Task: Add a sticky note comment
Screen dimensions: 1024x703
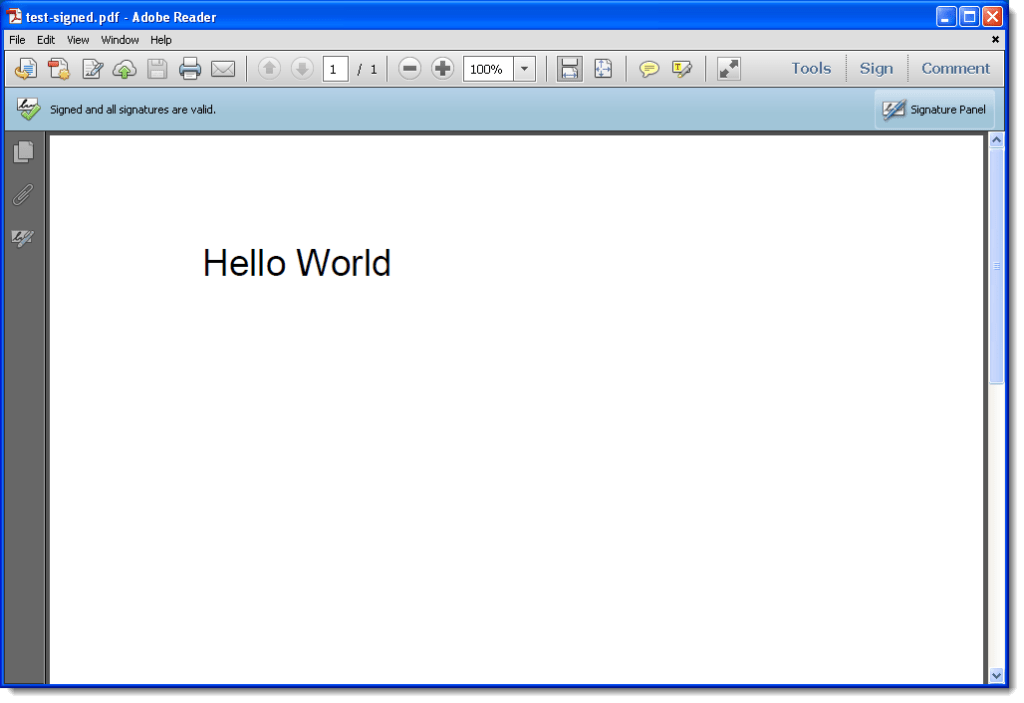Action: pyautogui.click(x=649, y=69)
